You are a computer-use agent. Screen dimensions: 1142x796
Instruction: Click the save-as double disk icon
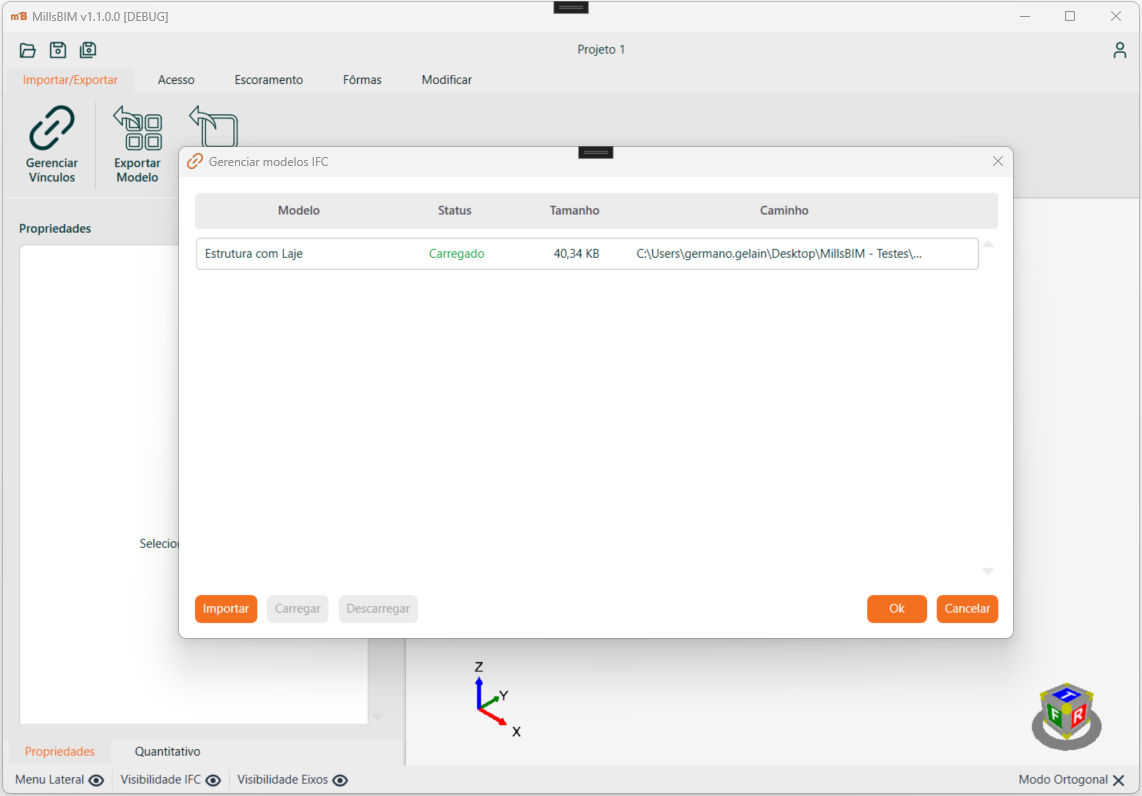pos(88,50)
